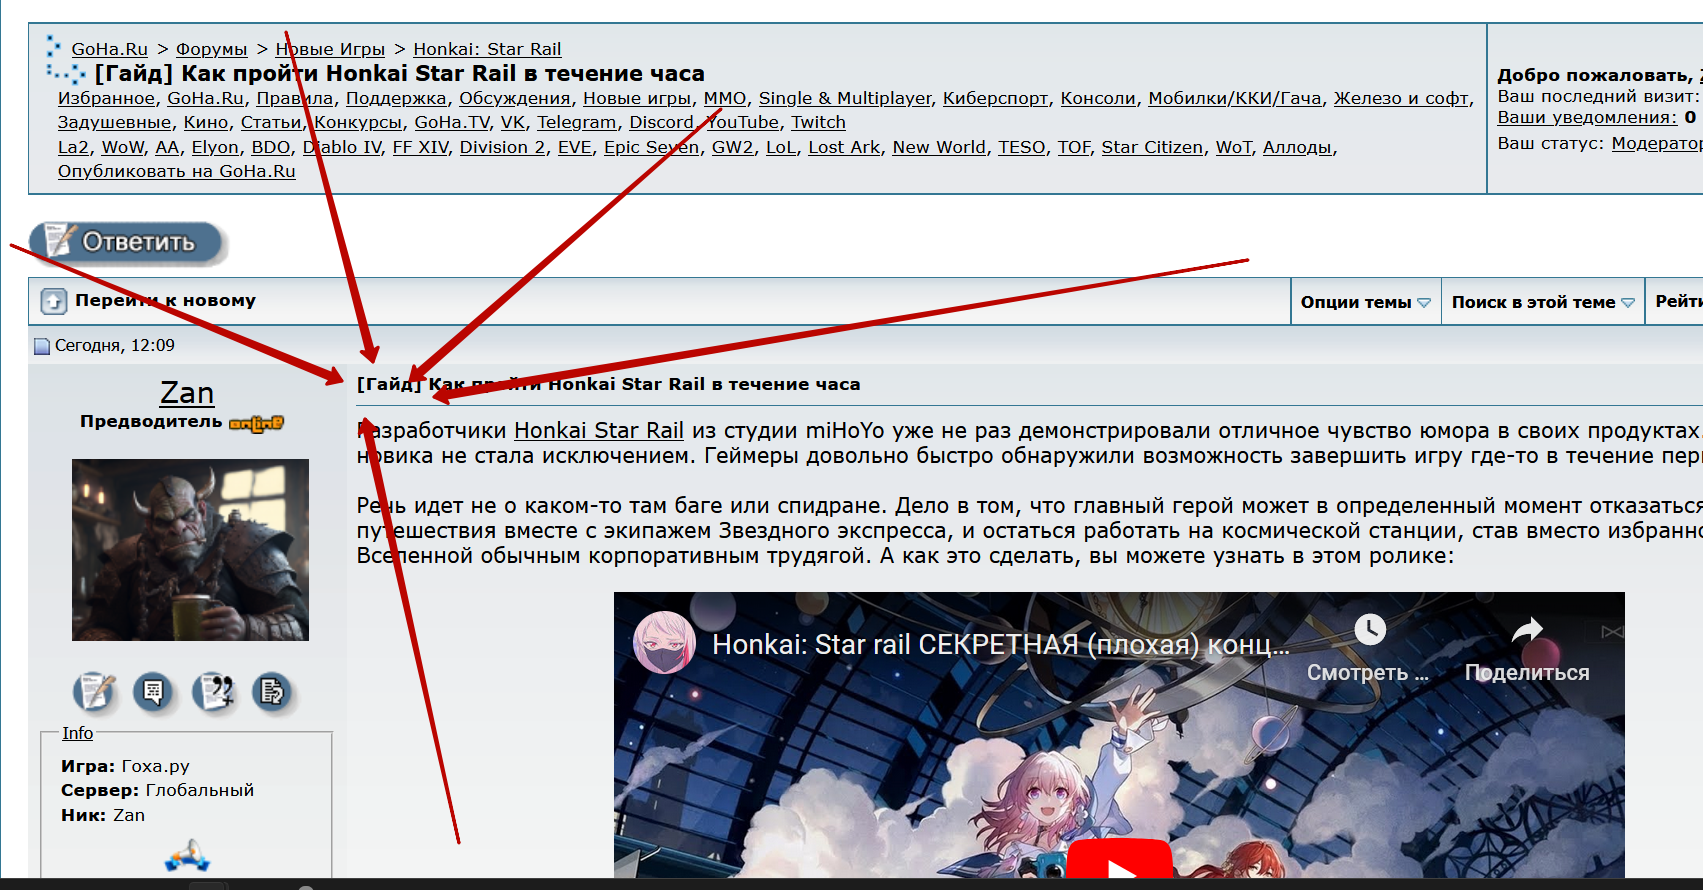The width and height of the screenshot is (1703, 890).
Task: Click the YouTube video title text
Action: pos(1000,645)
